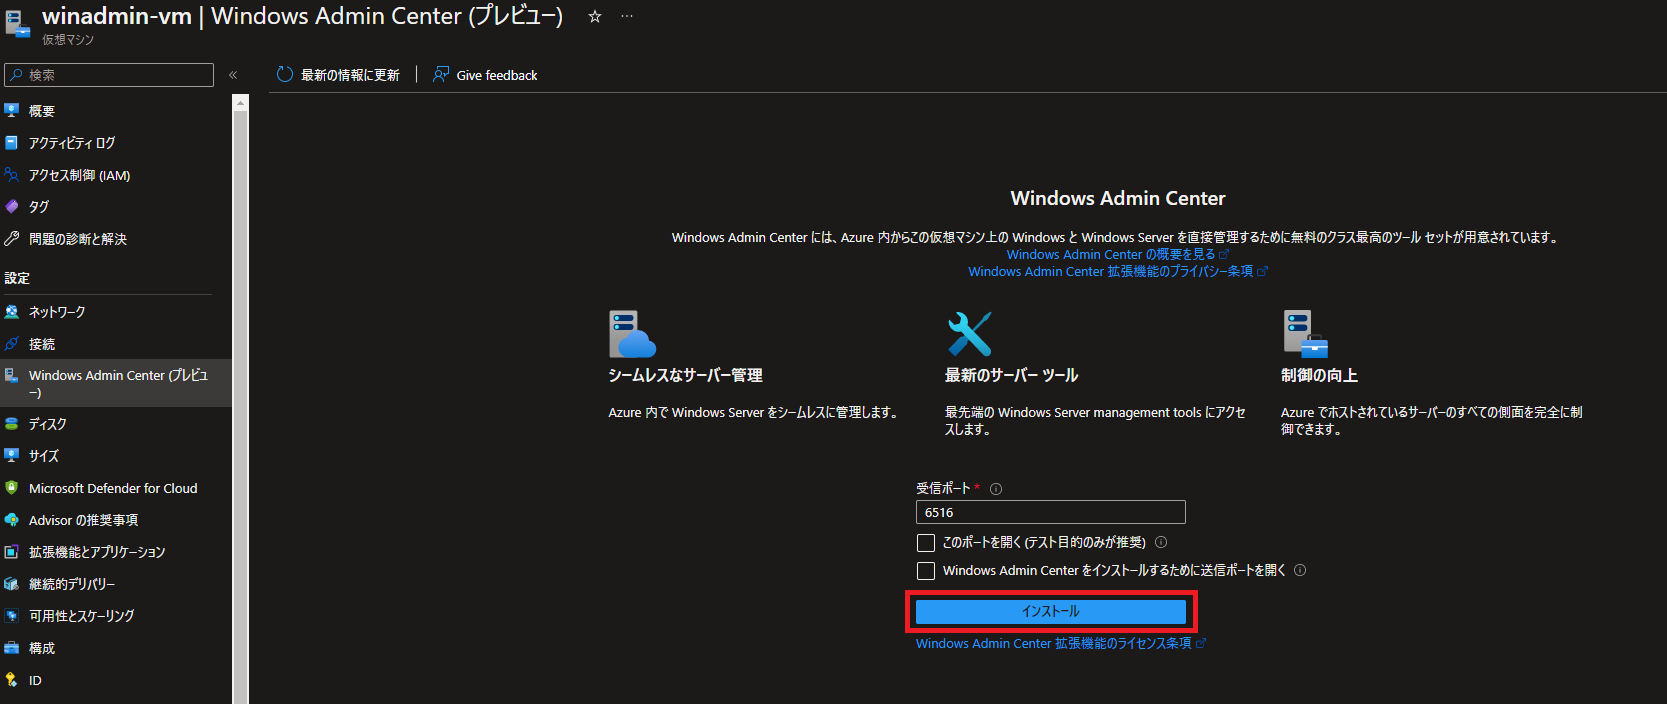Click the 受信ポート input field showing 6516
The height and width of the screenshot is (704, 1667).
pyautogui.click(x=1051, y=512)
